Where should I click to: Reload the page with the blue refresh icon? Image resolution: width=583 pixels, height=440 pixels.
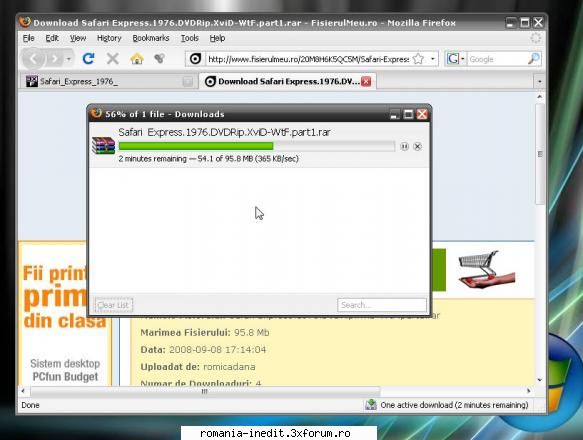pyautogui.click(x=88, y=58)
